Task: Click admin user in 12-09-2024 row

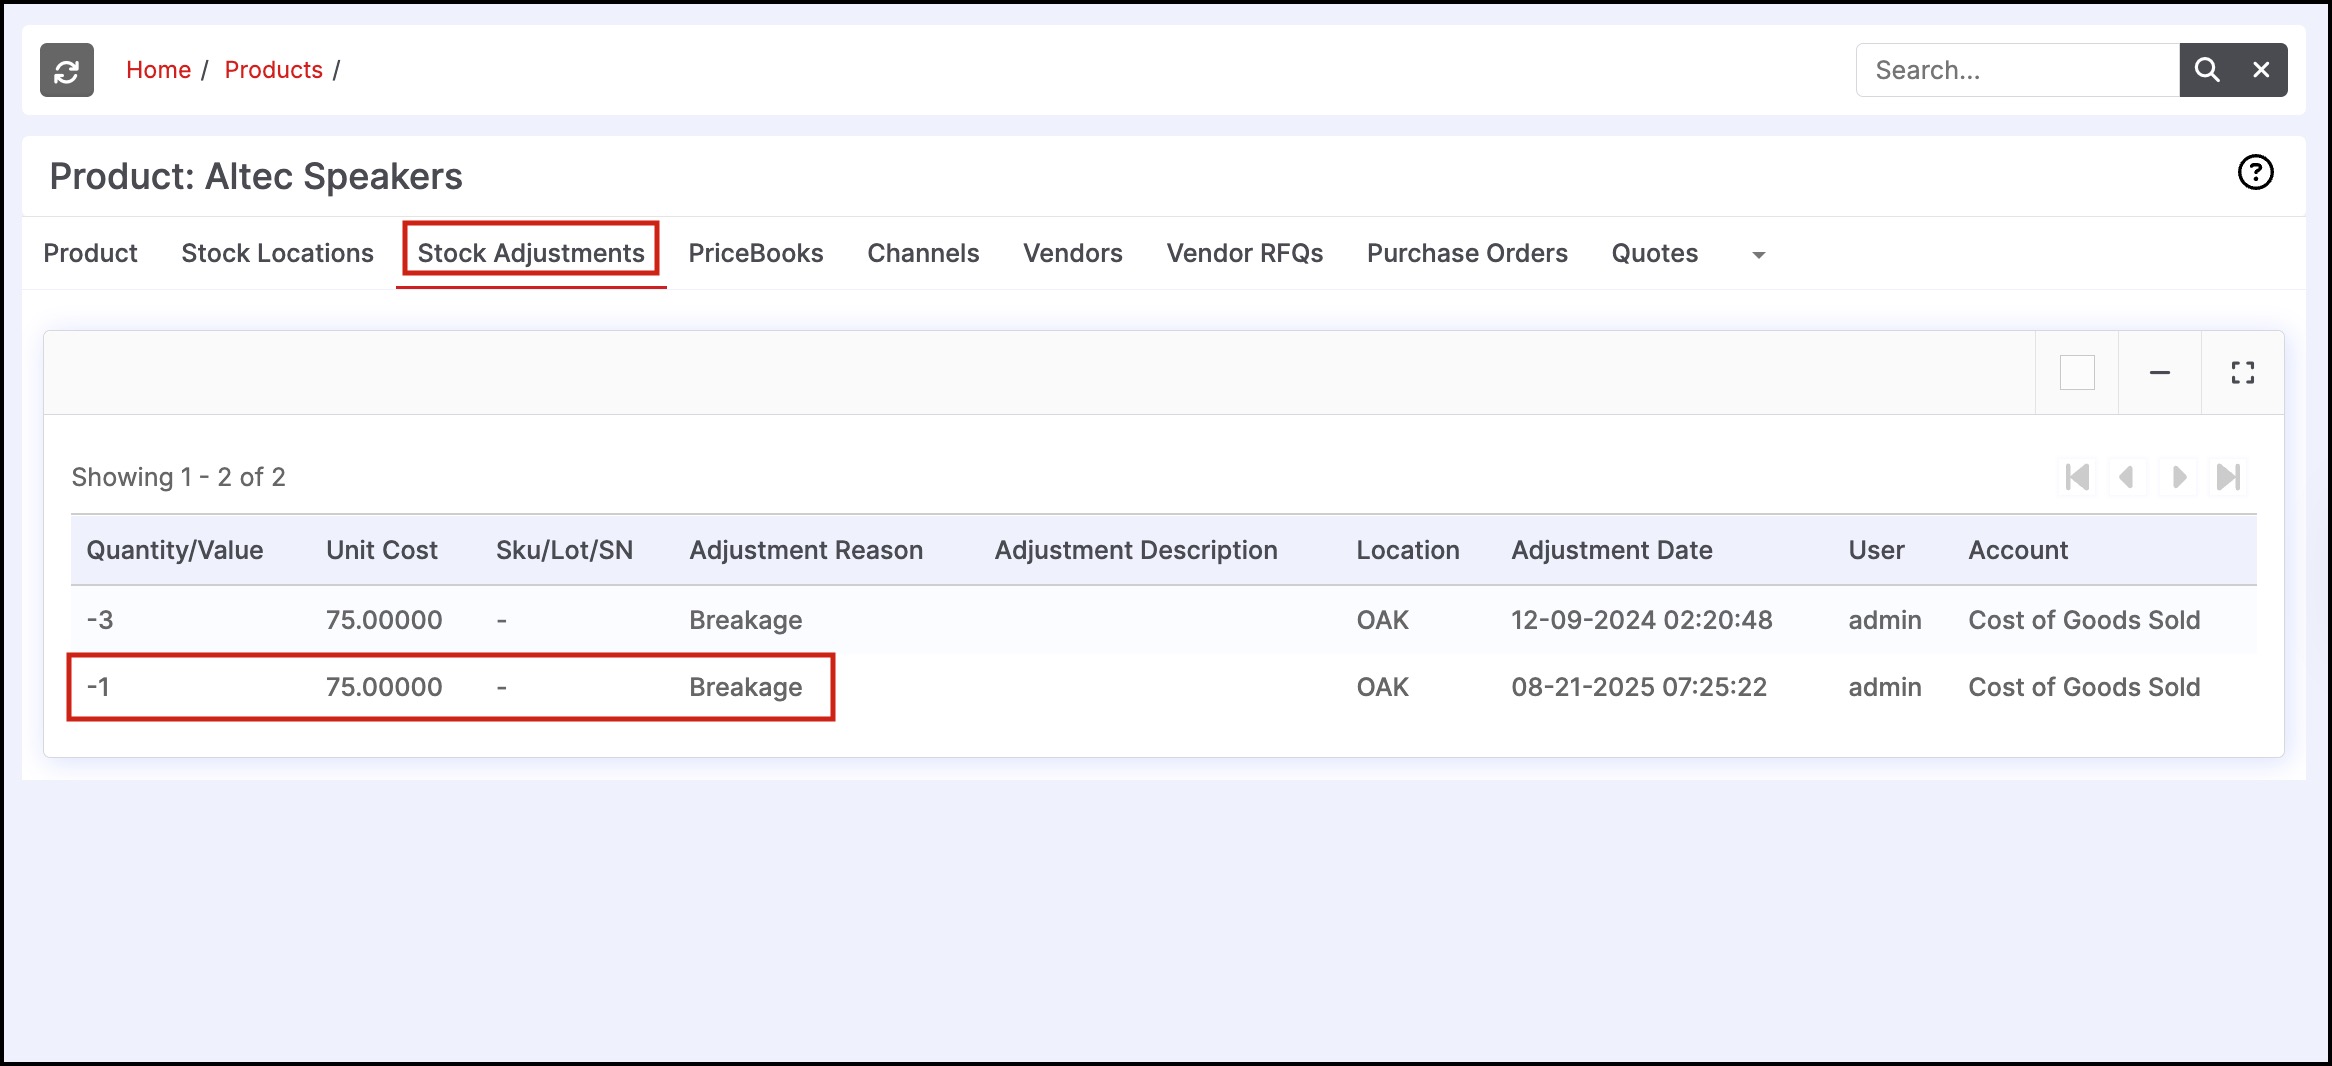Action: coord(1885,620)
